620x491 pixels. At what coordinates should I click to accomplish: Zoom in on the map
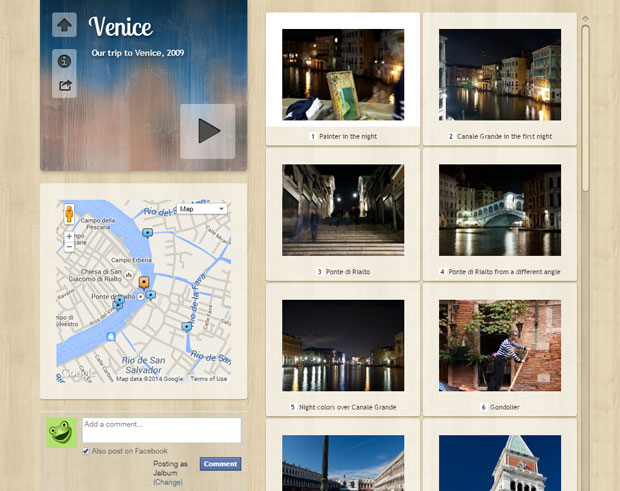69,236
